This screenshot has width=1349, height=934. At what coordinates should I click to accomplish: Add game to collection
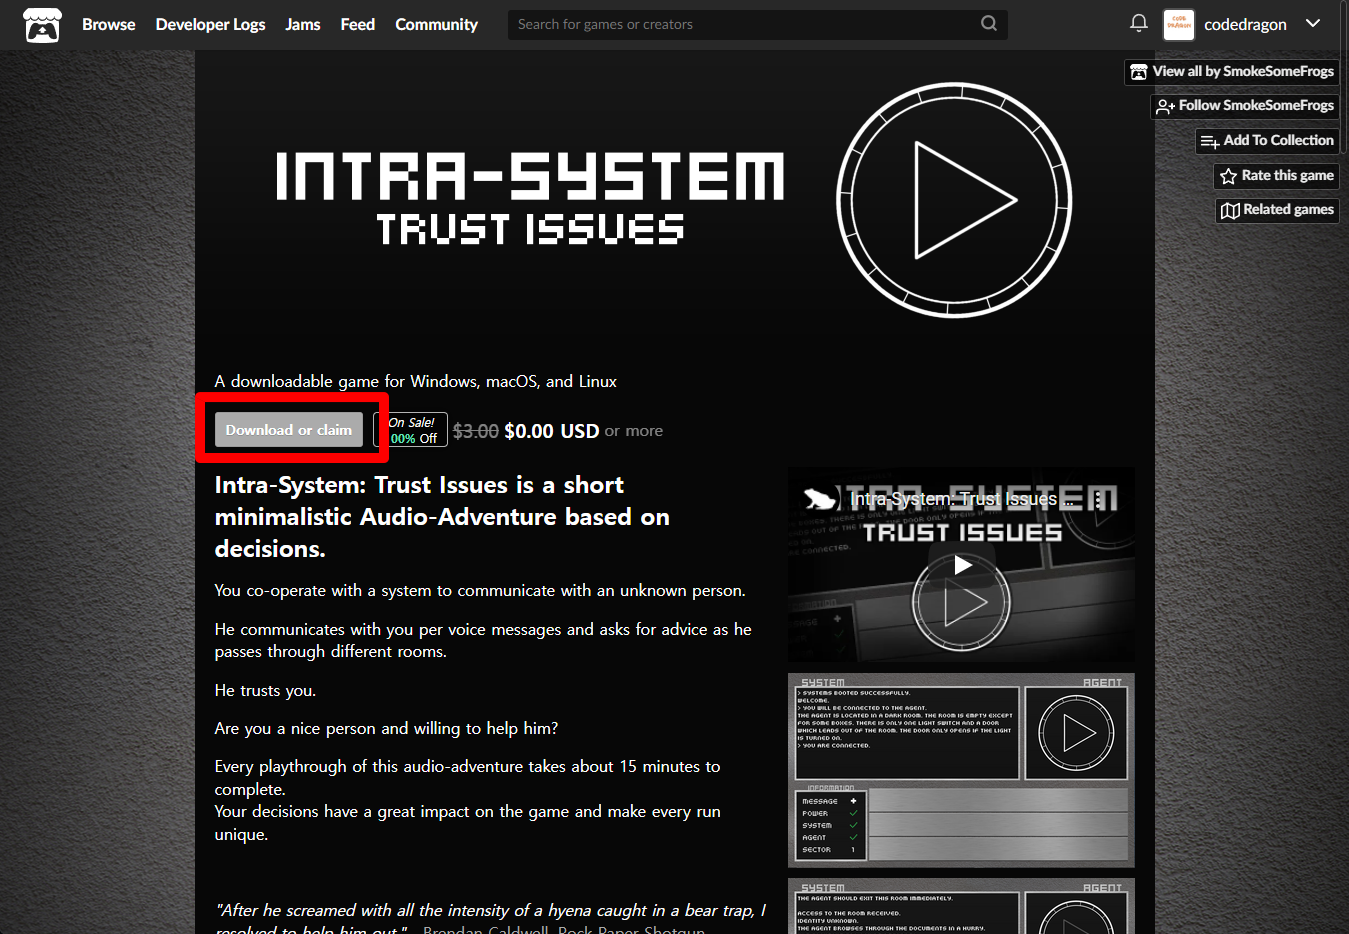[1267, 141]
